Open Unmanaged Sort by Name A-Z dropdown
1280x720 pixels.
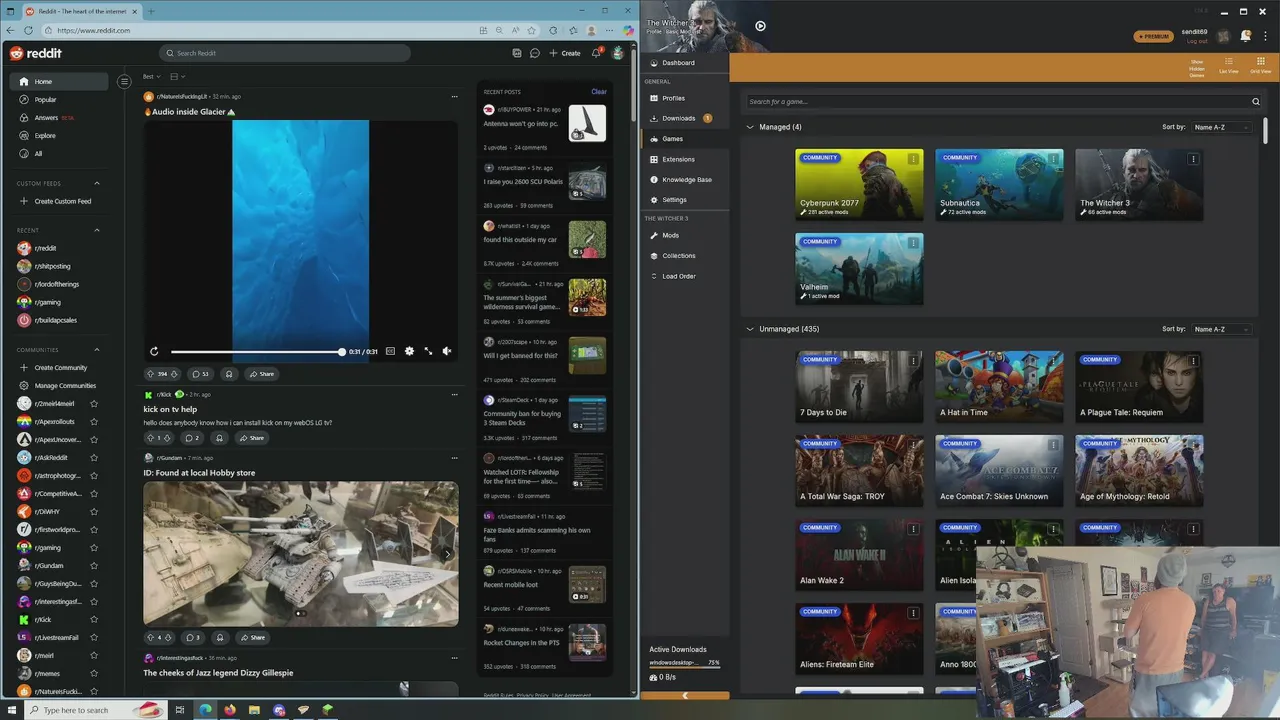[1222, 329]
